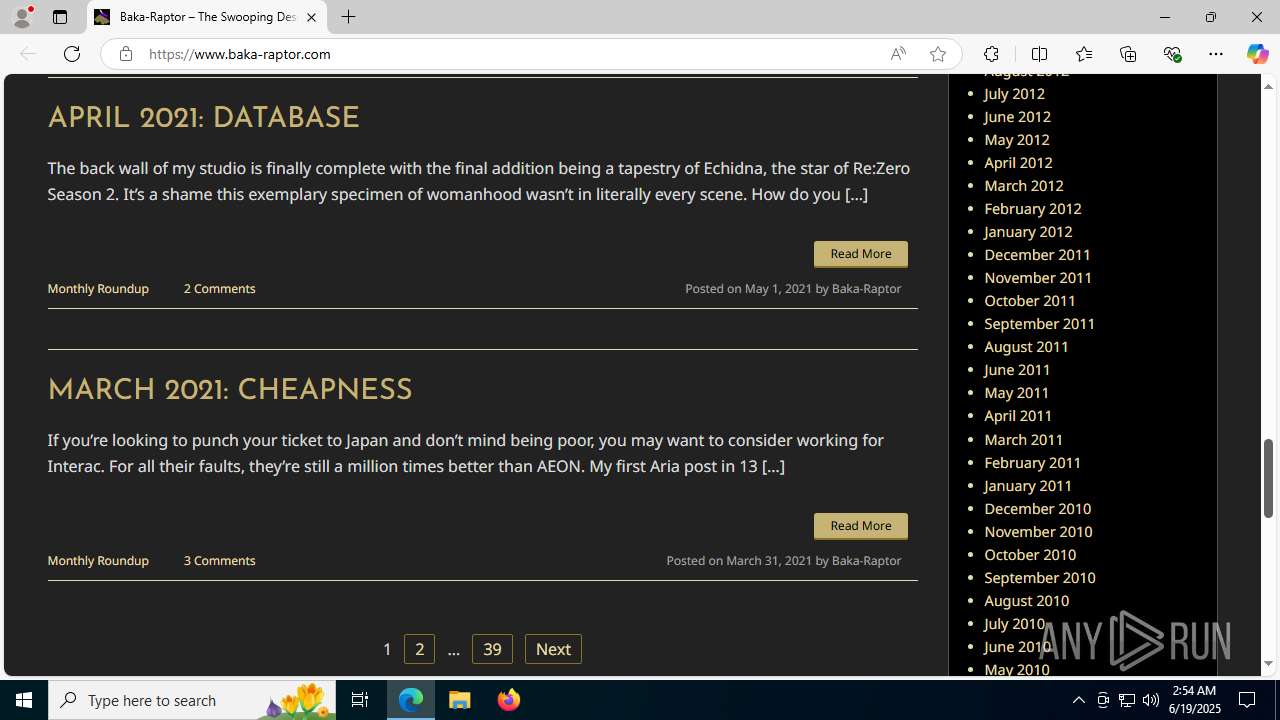The width and height of the screenshot is (1280, 720).
Task: Go to pagination page 2
Action: pyautogui.click(x=419, y=649)
